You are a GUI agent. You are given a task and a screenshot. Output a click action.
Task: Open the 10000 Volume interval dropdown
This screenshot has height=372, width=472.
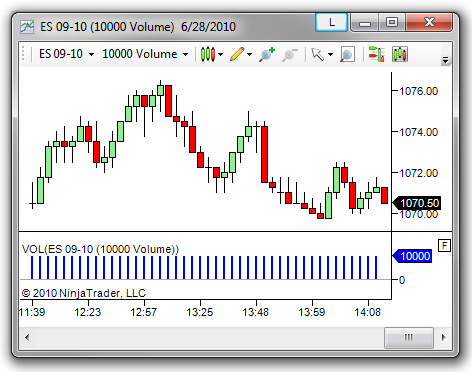pos(145,54)
